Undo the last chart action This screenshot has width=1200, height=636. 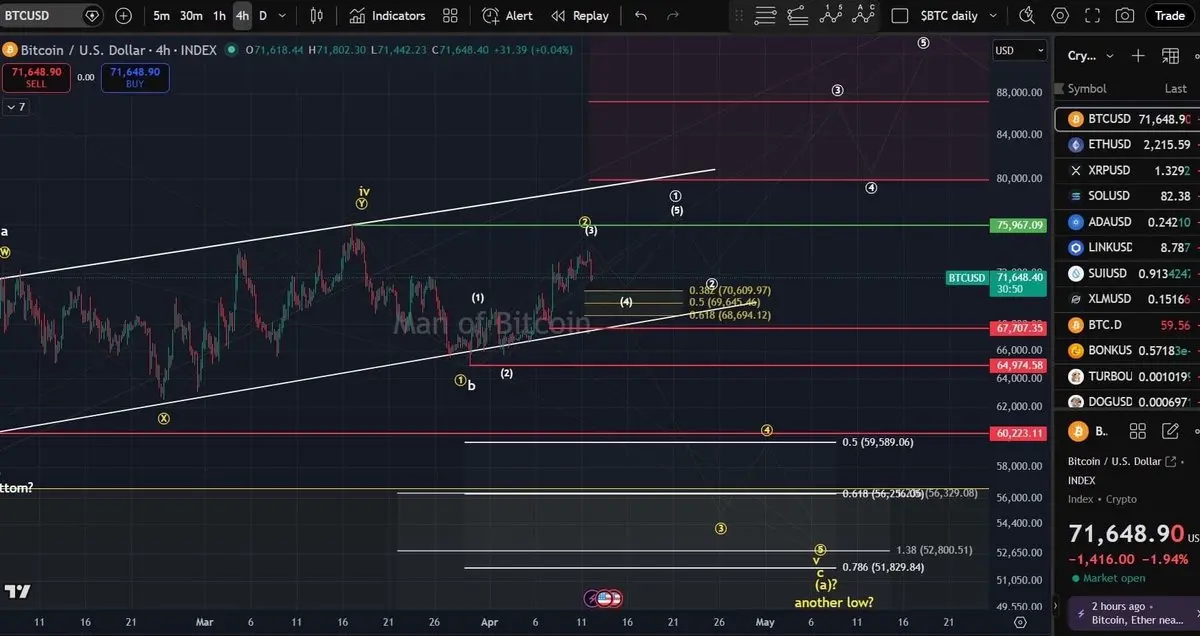[x=641, y=16]
